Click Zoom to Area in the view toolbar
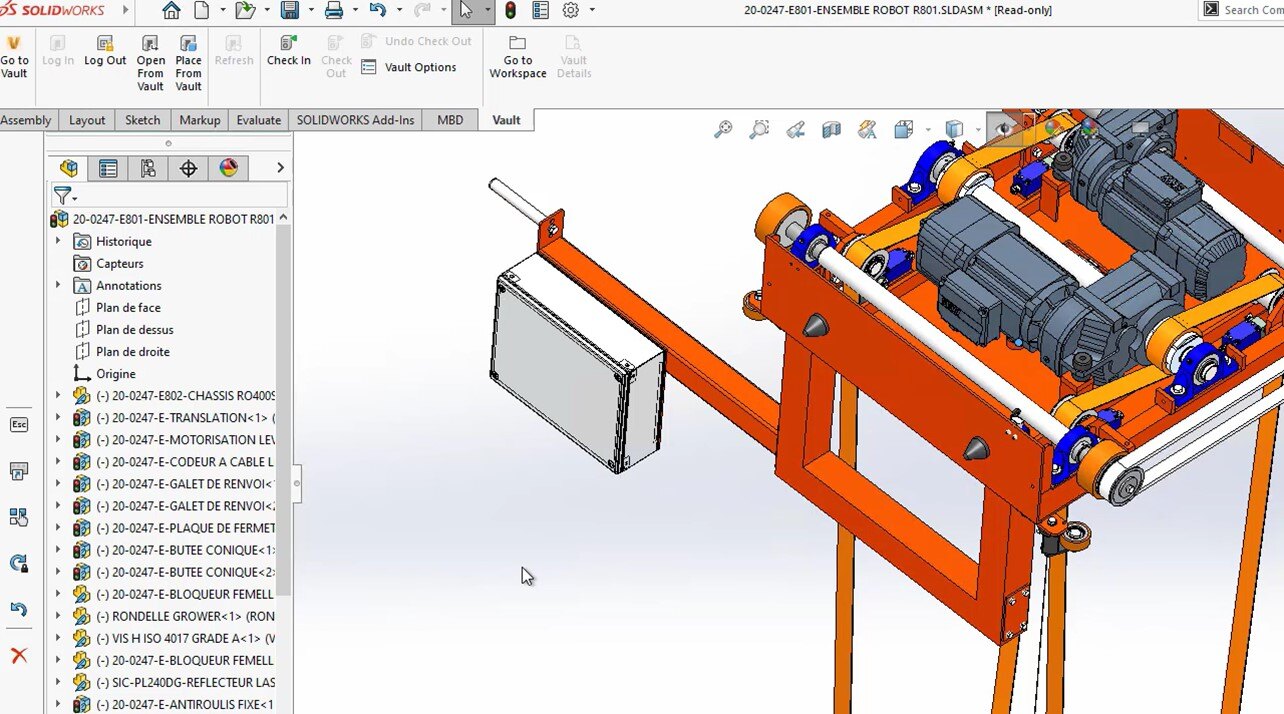This screenshot has height=714, width=1284. (760, 129)
